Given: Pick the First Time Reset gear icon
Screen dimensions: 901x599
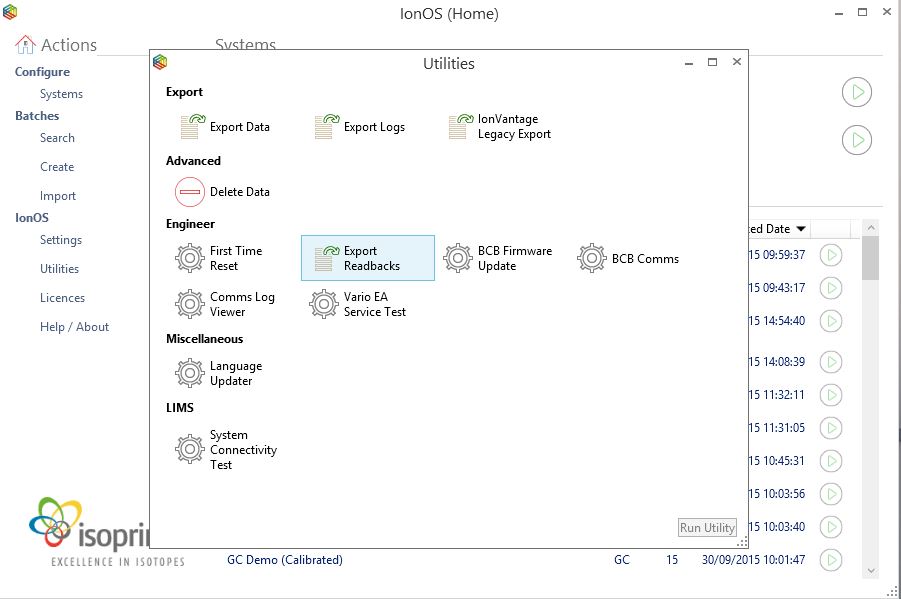Looking at the screenshot, I should (x=190, y=259).
